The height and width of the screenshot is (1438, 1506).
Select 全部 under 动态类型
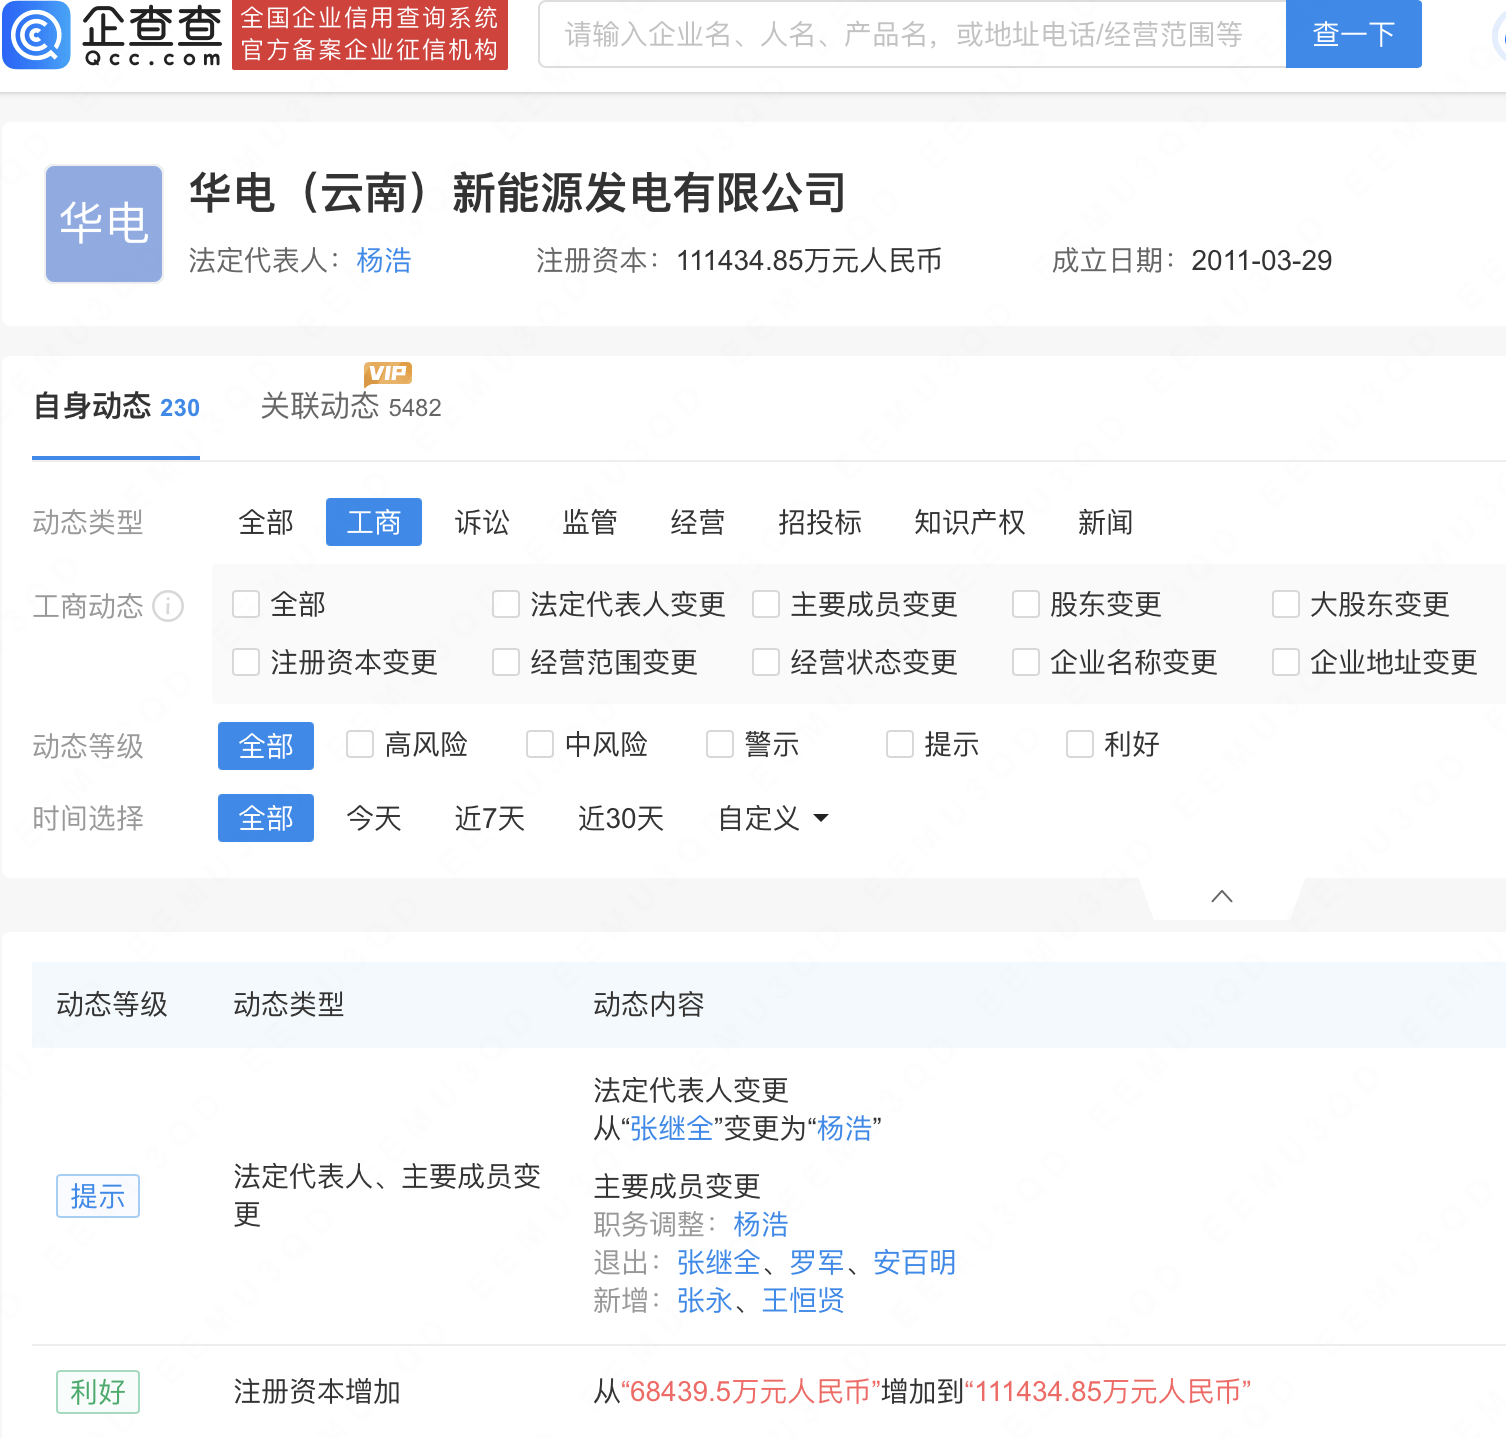pos(266,522)
